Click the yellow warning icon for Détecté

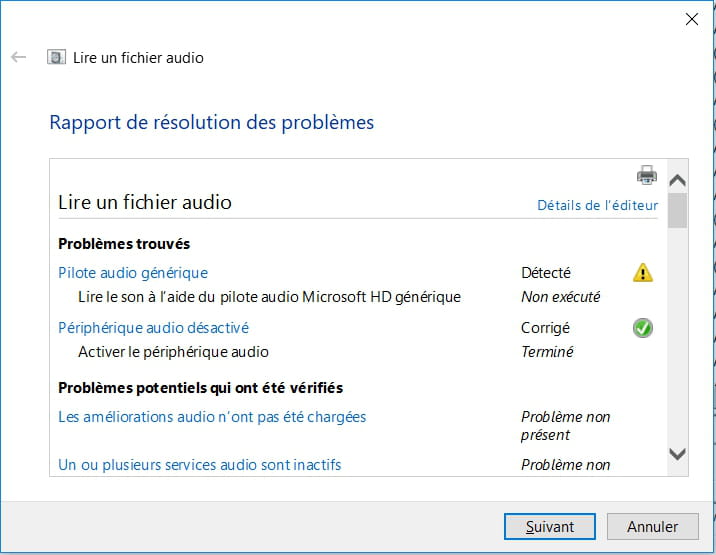click(642, 272)
